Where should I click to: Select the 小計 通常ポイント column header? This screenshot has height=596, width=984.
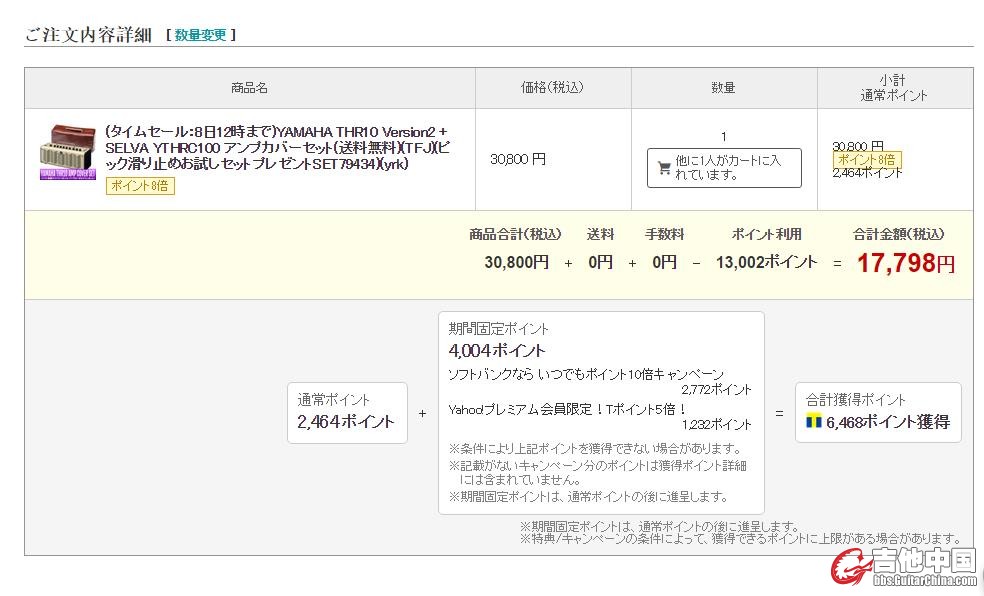coord(894,88)
